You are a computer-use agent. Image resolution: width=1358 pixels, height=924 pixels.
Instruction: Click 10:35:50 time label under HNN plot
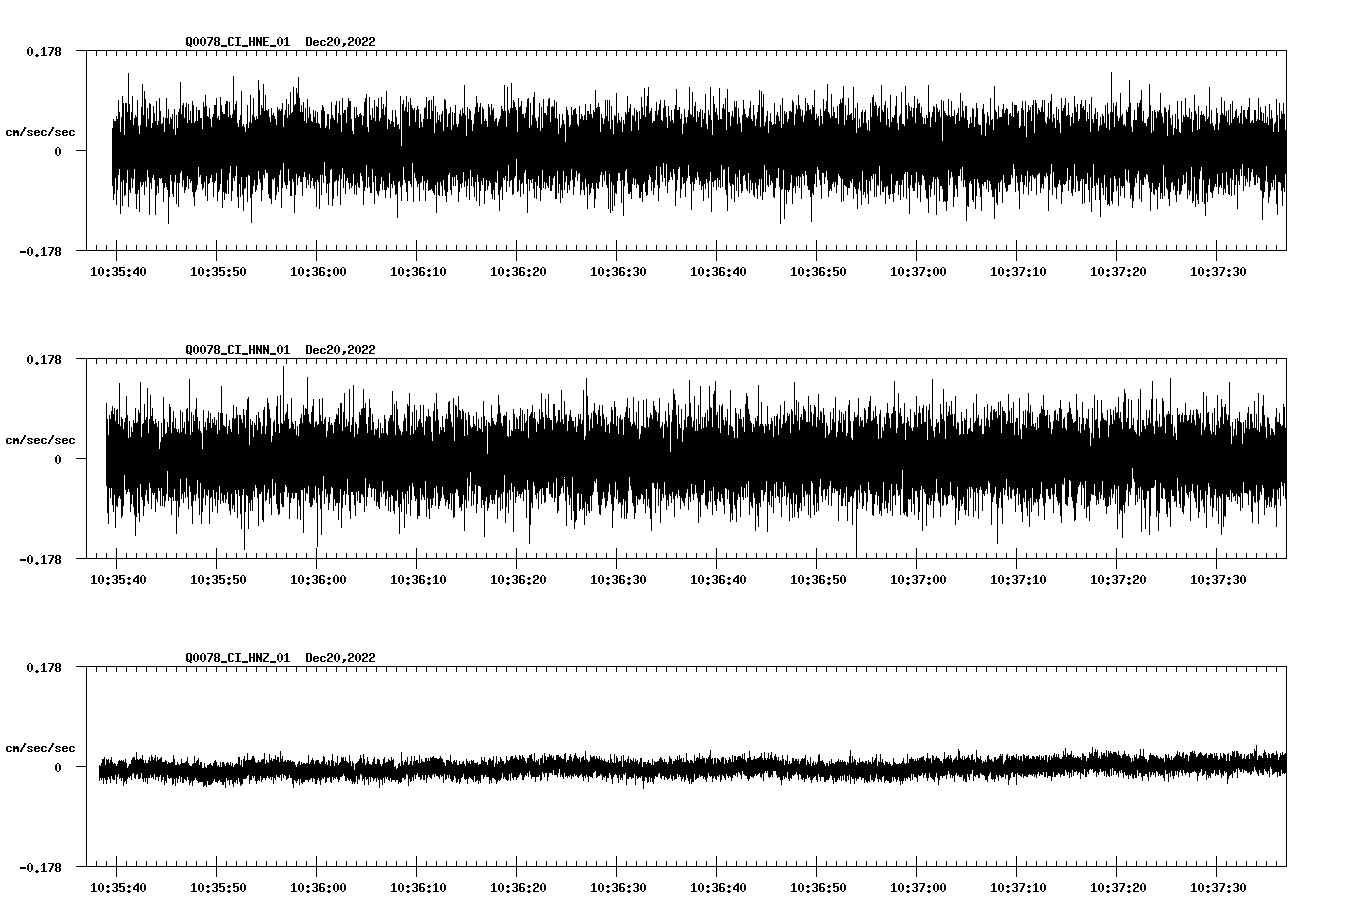(218, 580)
